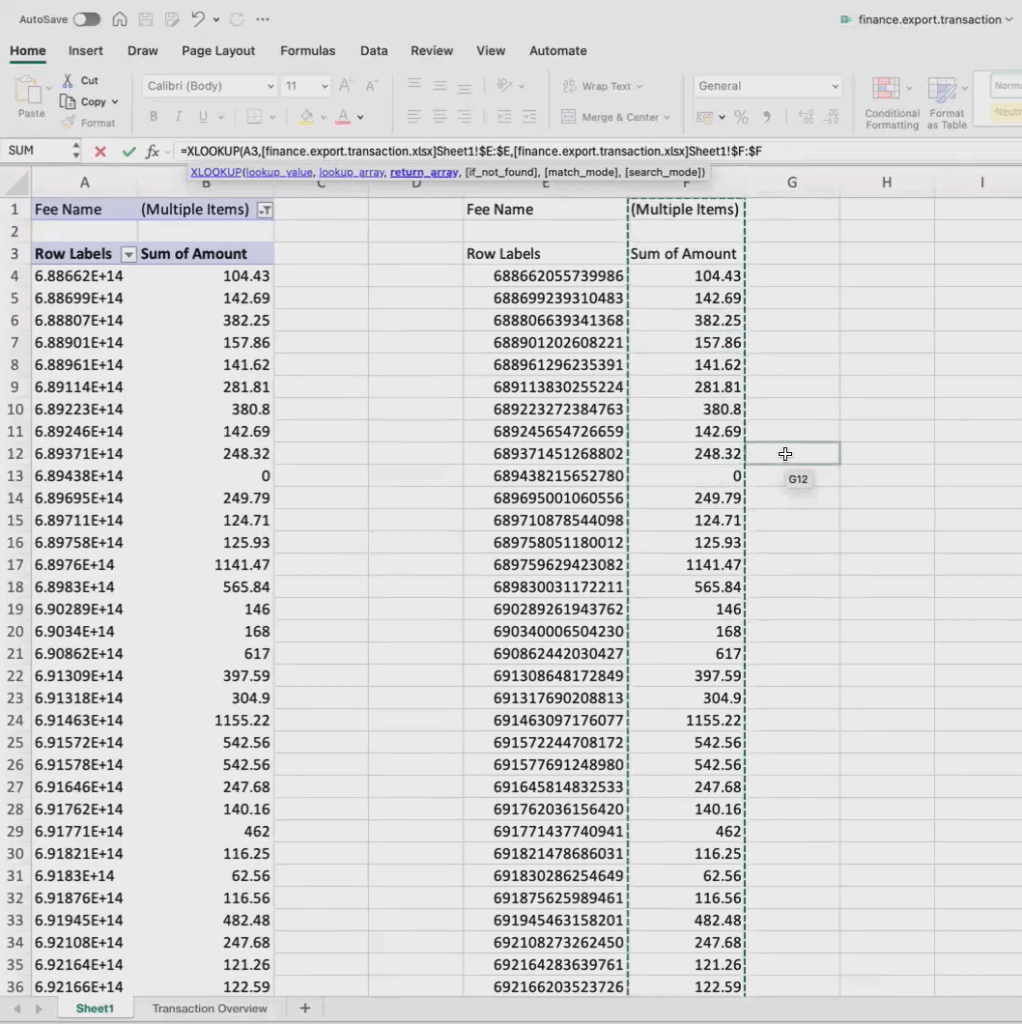Click the Cut scissors icon
This screenshot has height=1024, width=1022.
point(68,80)
